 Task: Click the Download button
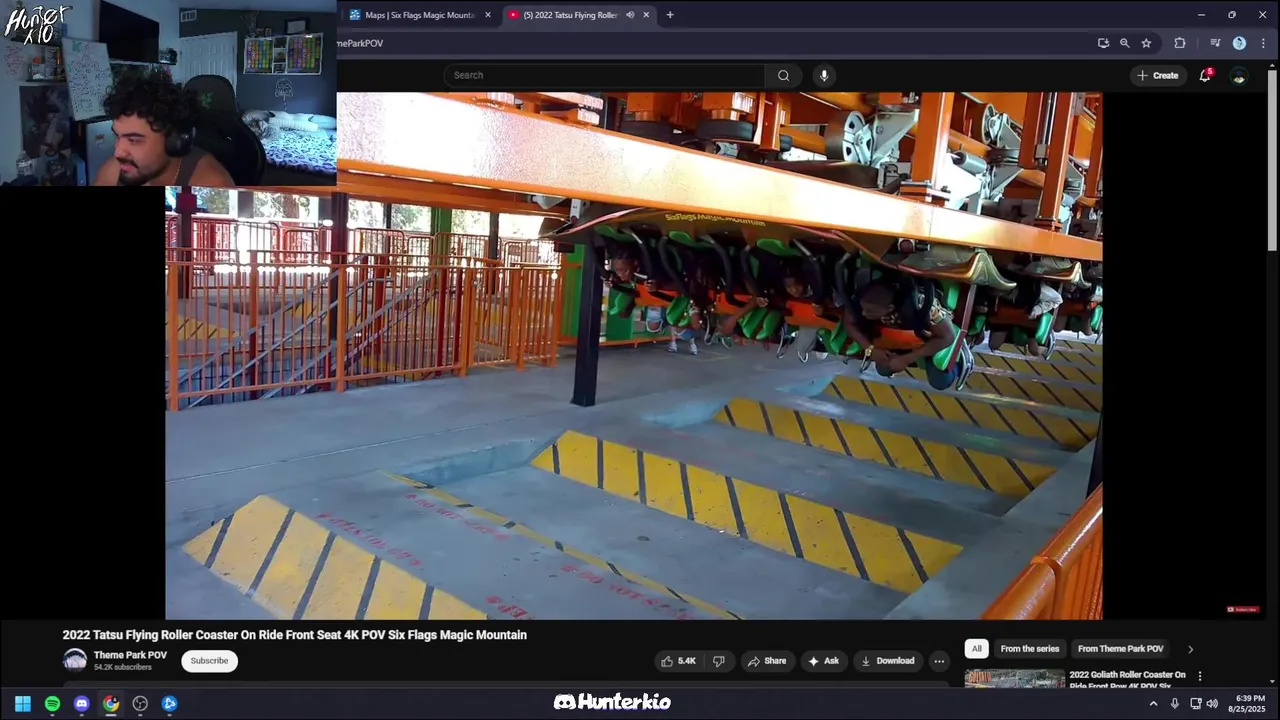point(887,661)
